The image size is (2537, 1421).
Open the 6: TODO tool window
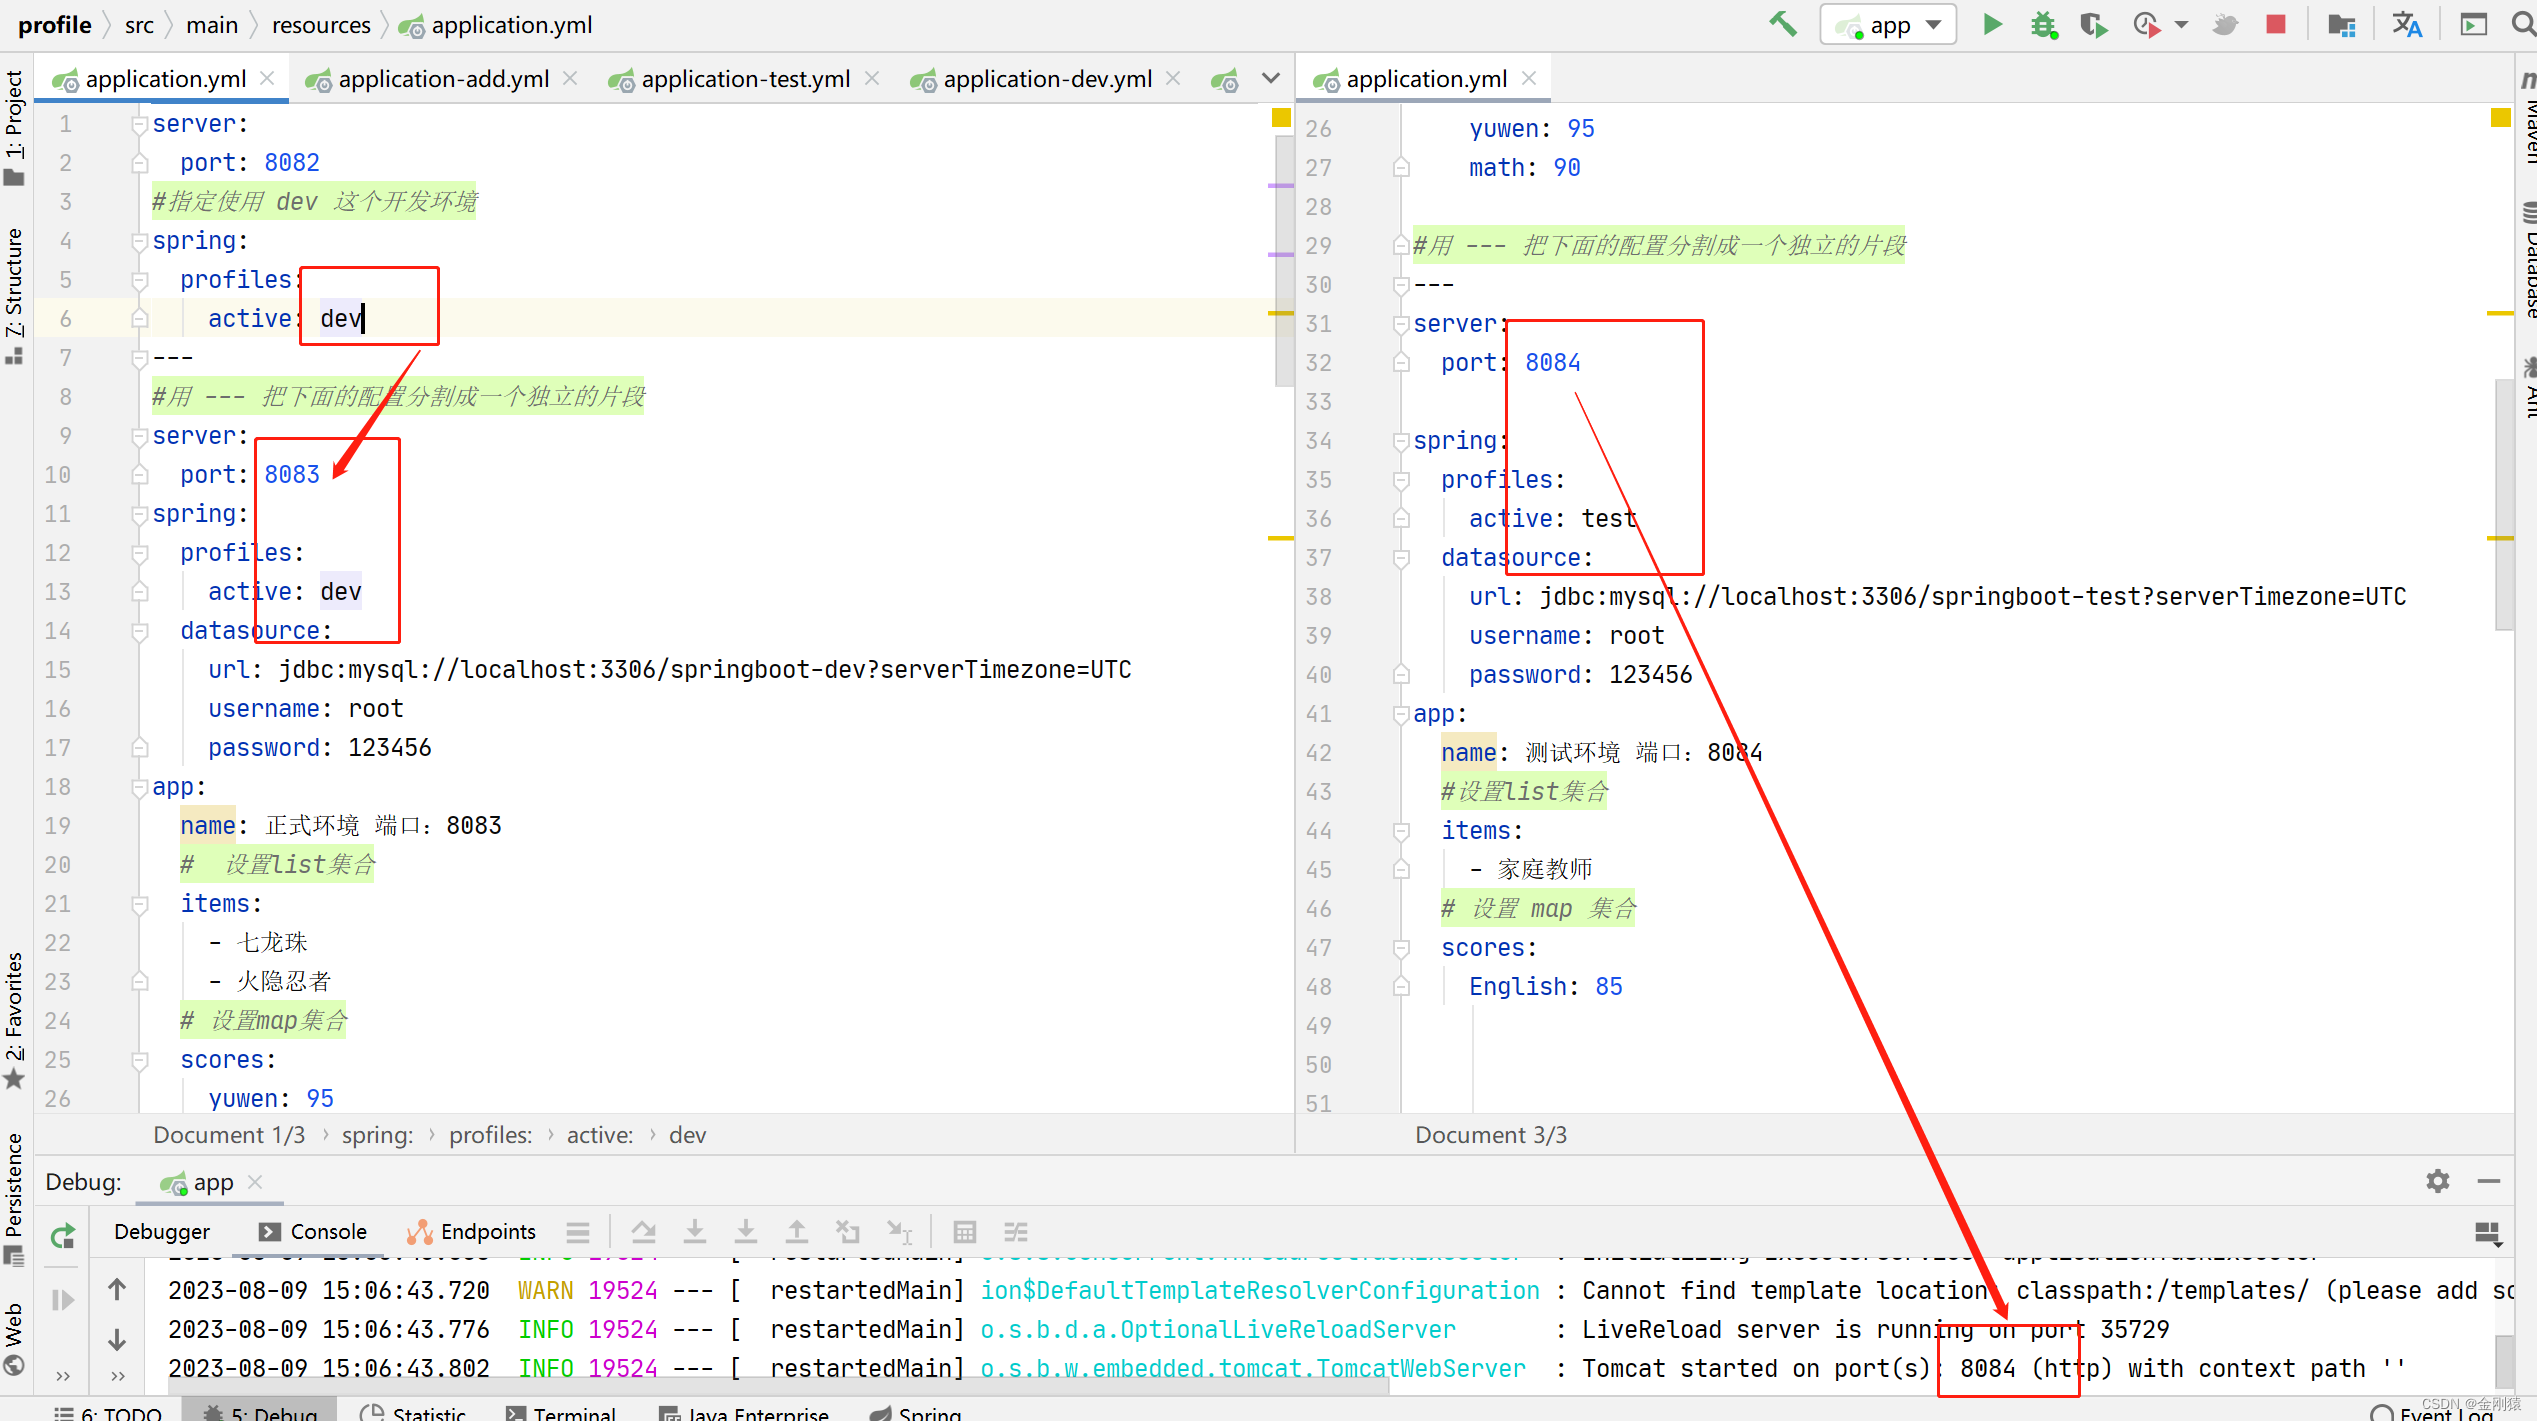pyautogui.click(x=108, y=1411)
